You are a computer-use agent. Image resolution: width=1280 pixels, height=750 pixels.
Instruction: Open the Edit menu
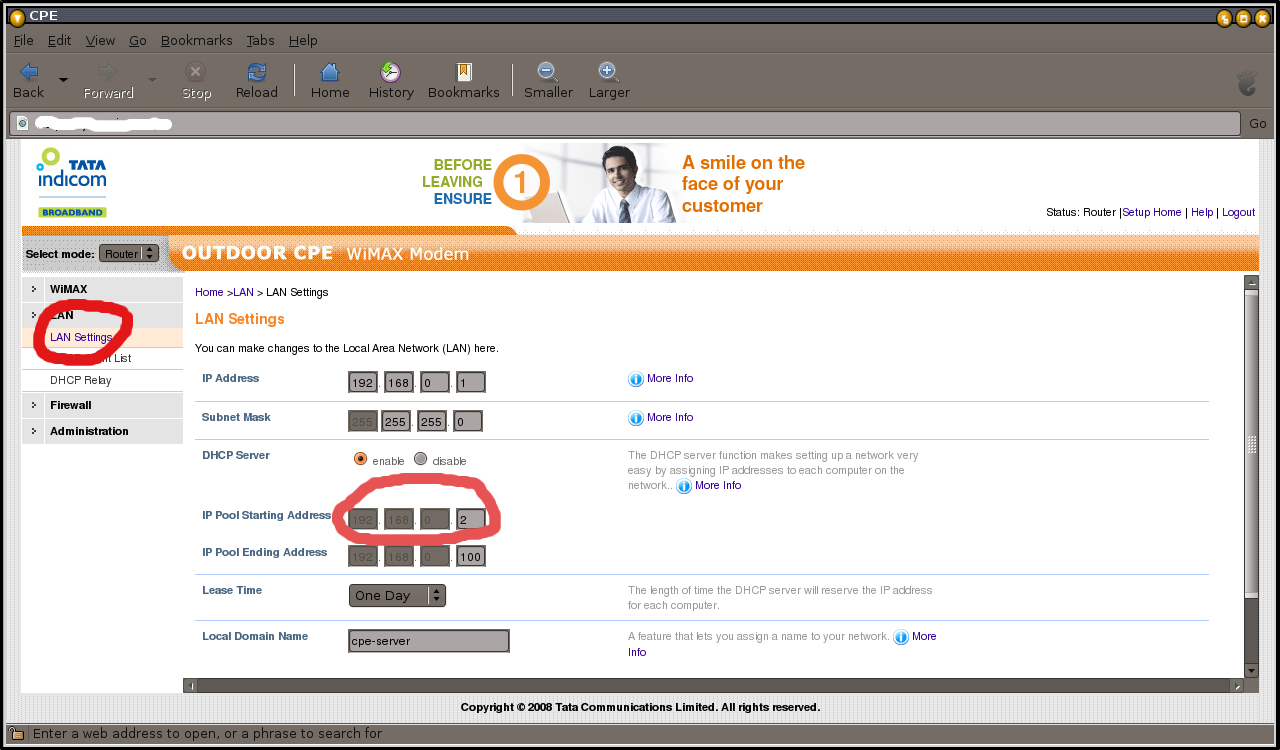[x=59, y=40]
